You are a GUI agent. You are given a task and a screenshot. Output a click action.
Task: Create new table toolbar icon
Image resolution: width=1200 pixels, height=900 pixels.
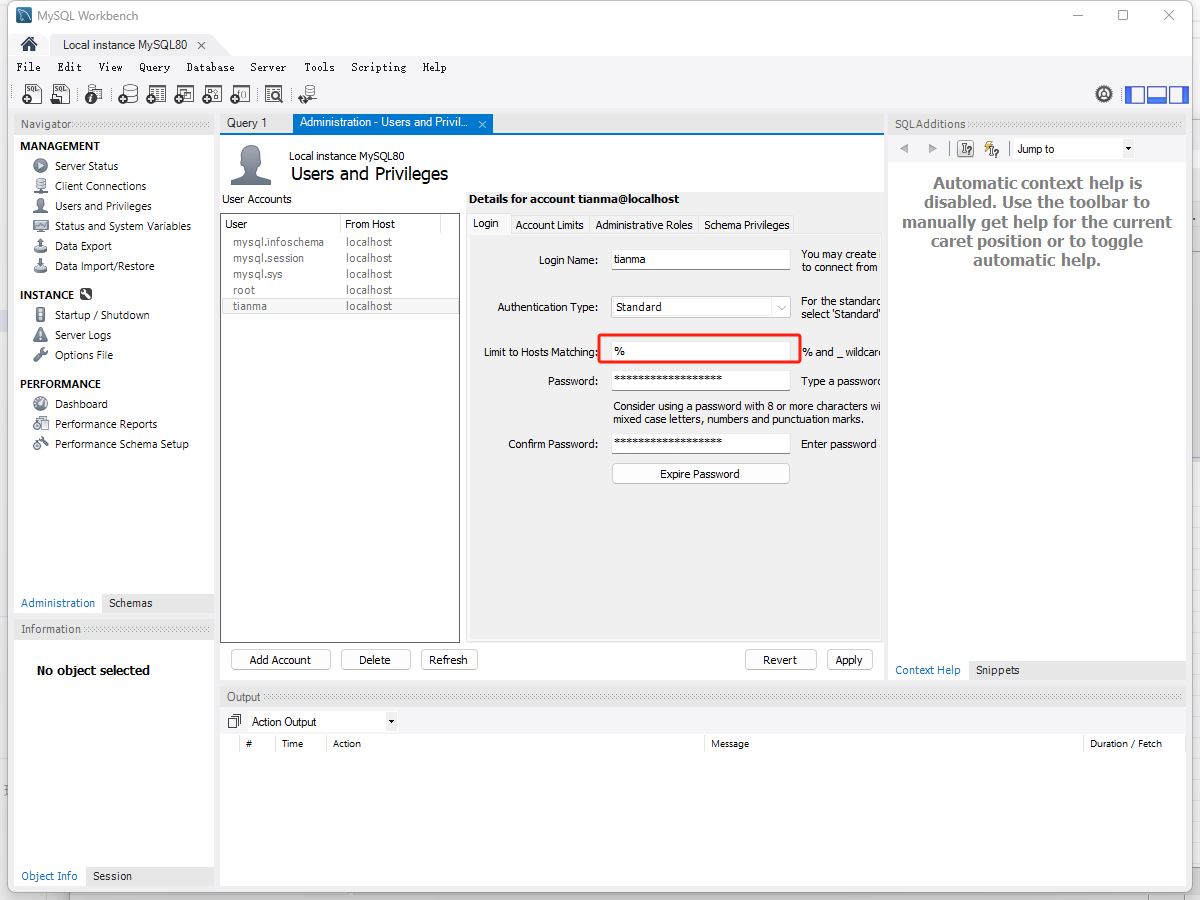point(156,94)
